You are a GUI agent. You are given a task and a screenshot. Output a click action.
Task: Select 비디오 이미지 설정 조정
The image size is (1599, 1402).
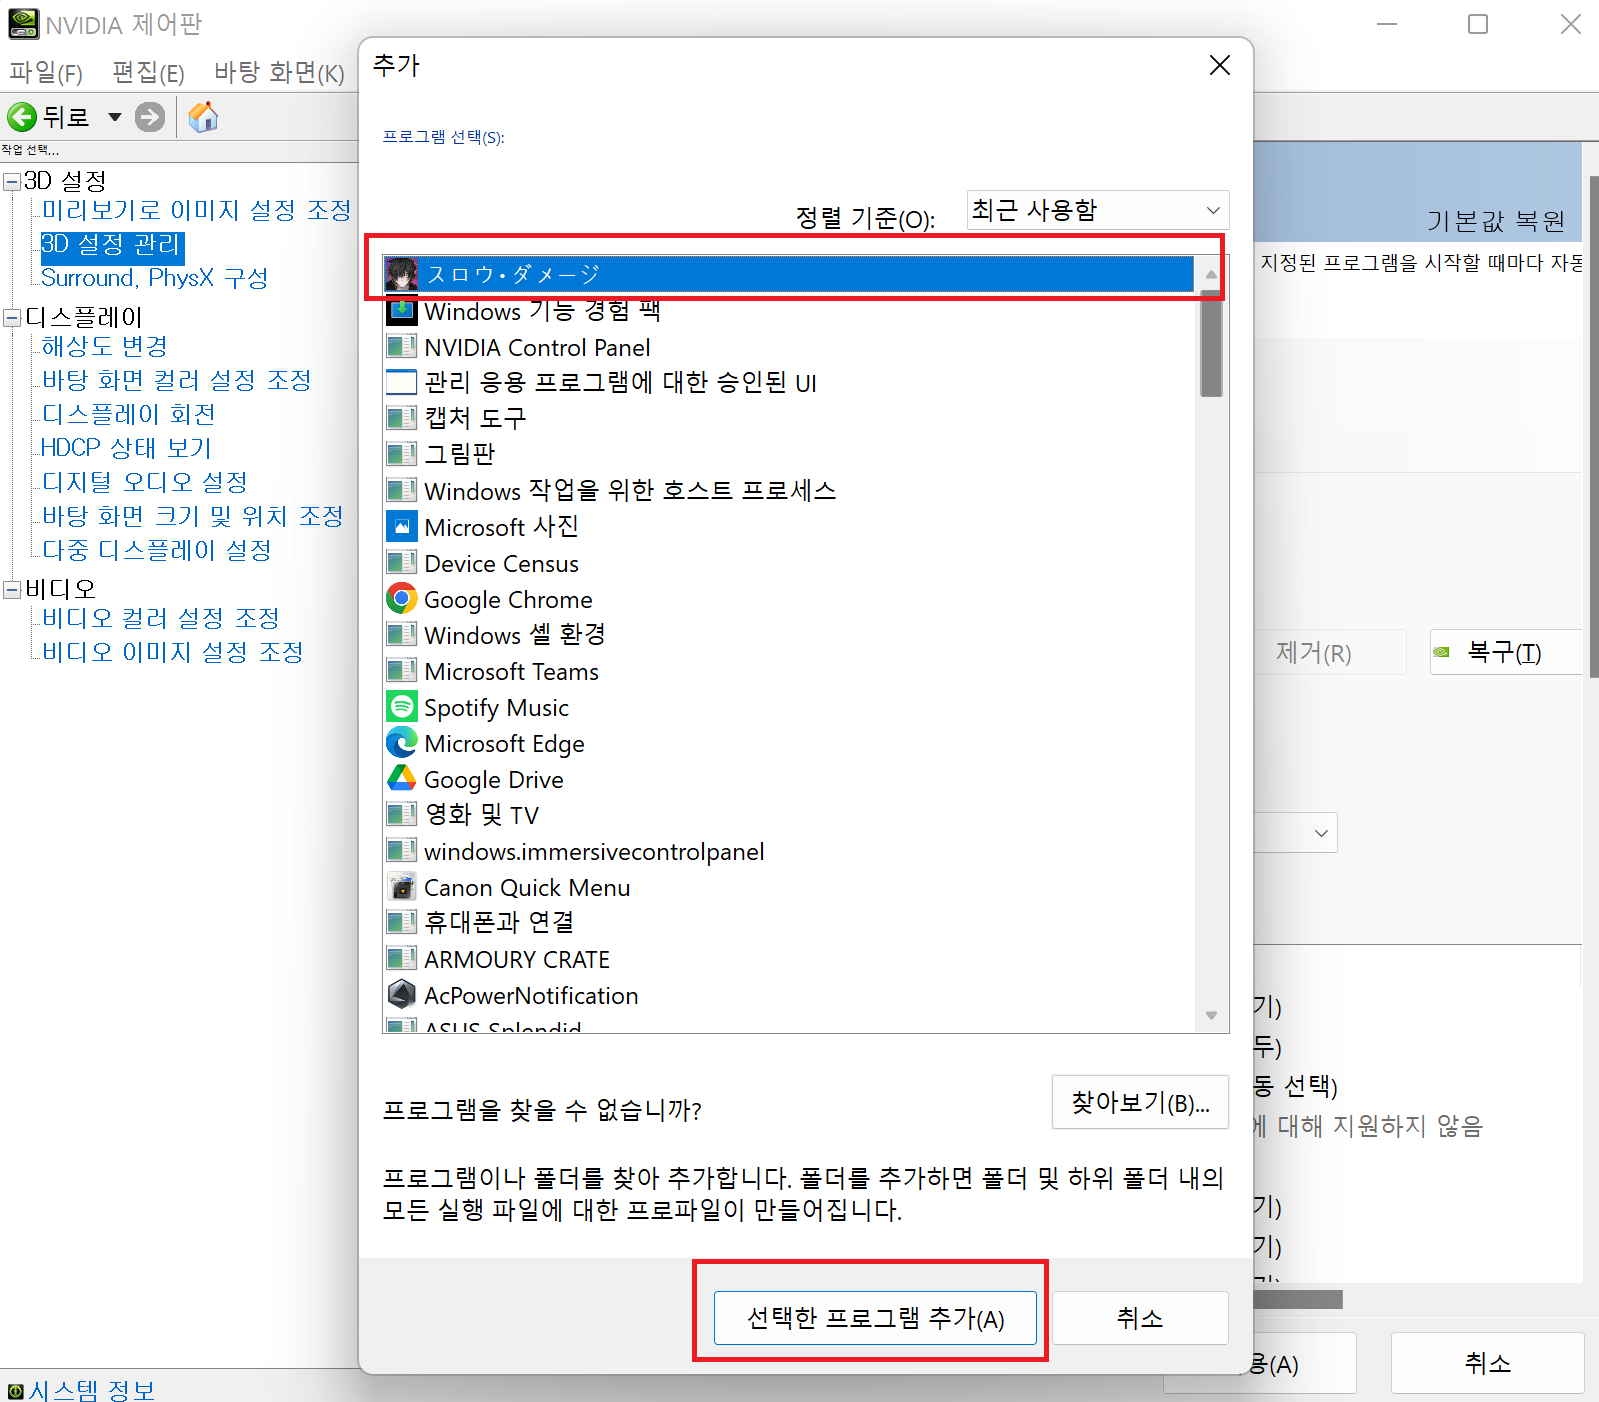pyautogui.click(x=173, y=652)
